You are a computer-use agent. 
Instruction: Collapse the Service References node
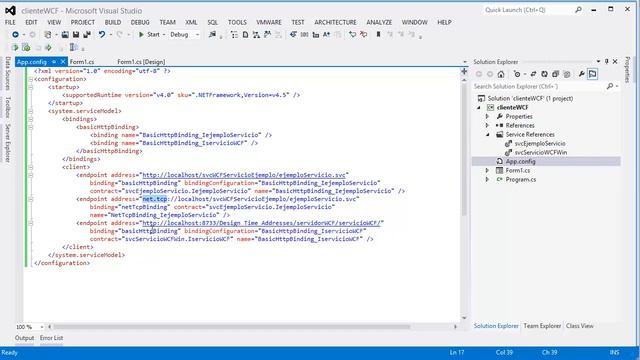click(487, 134)
